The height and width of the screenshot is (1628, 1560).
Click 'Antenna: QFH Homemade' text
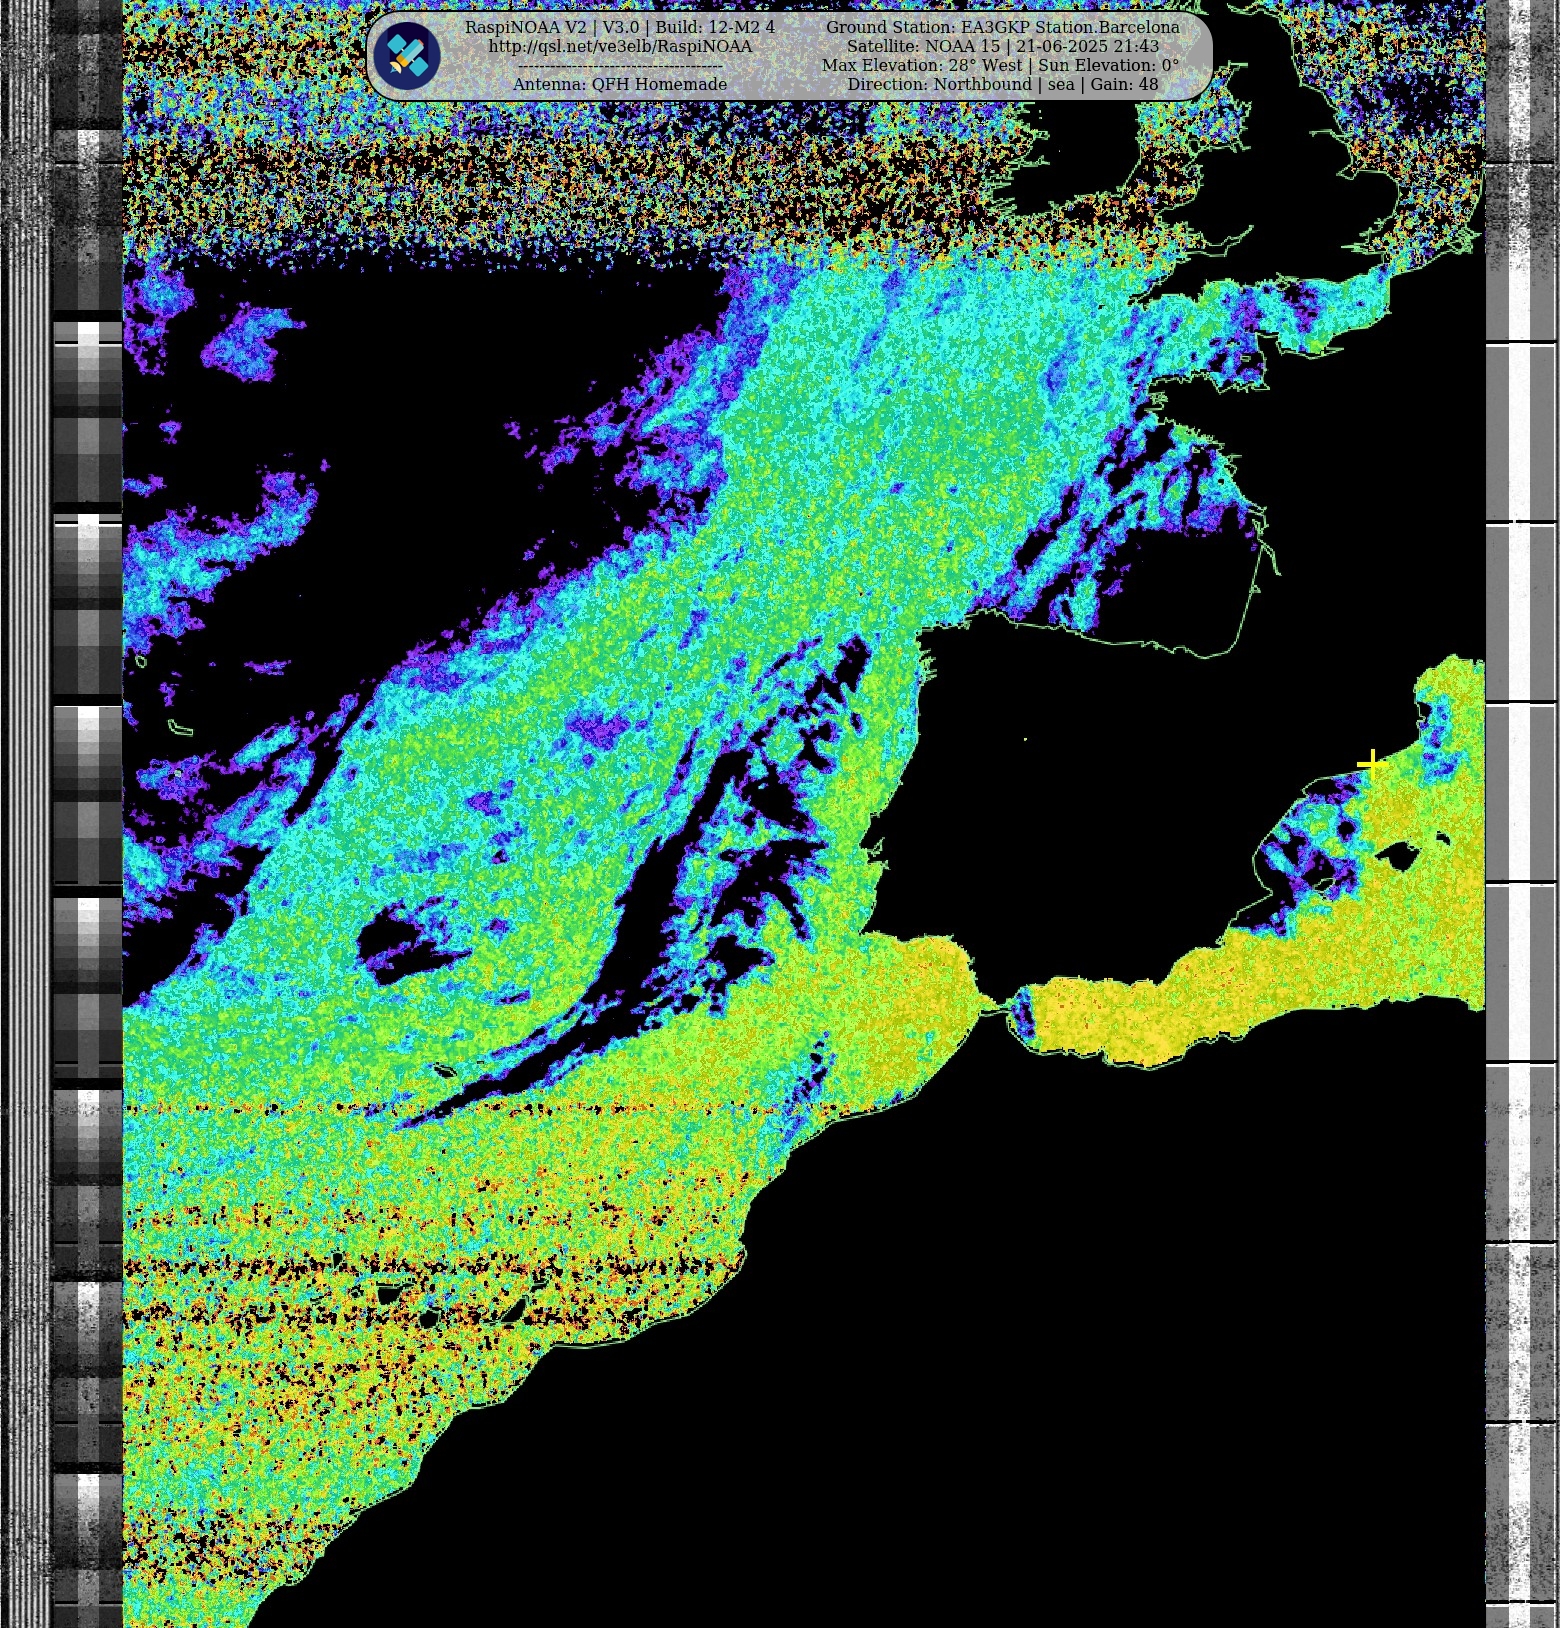pyautogui.click(x=620, y=85)
